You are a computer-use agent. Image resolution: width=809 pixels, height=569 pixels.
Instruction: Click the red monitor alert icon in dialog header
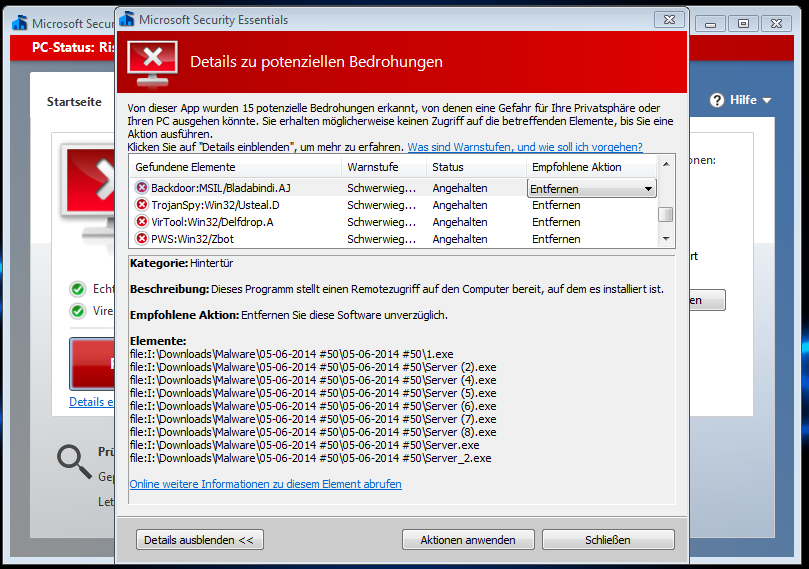coord(152,63)
